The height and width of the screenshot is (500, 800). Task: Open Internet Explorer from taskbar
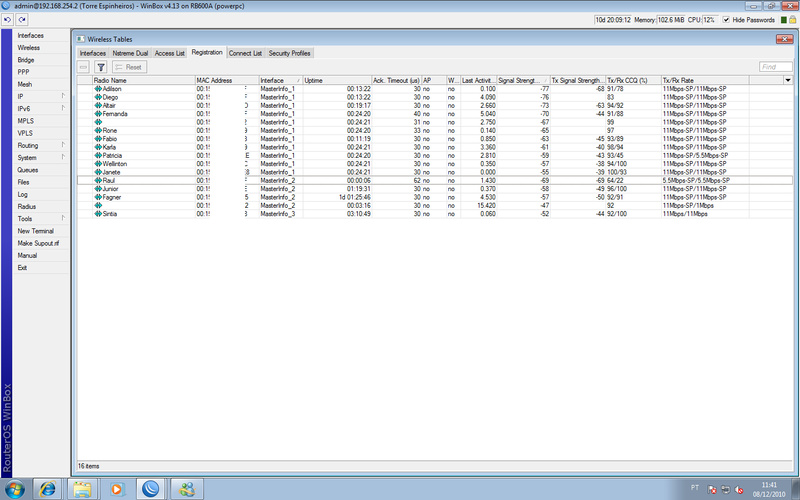(x=47, y=489)
